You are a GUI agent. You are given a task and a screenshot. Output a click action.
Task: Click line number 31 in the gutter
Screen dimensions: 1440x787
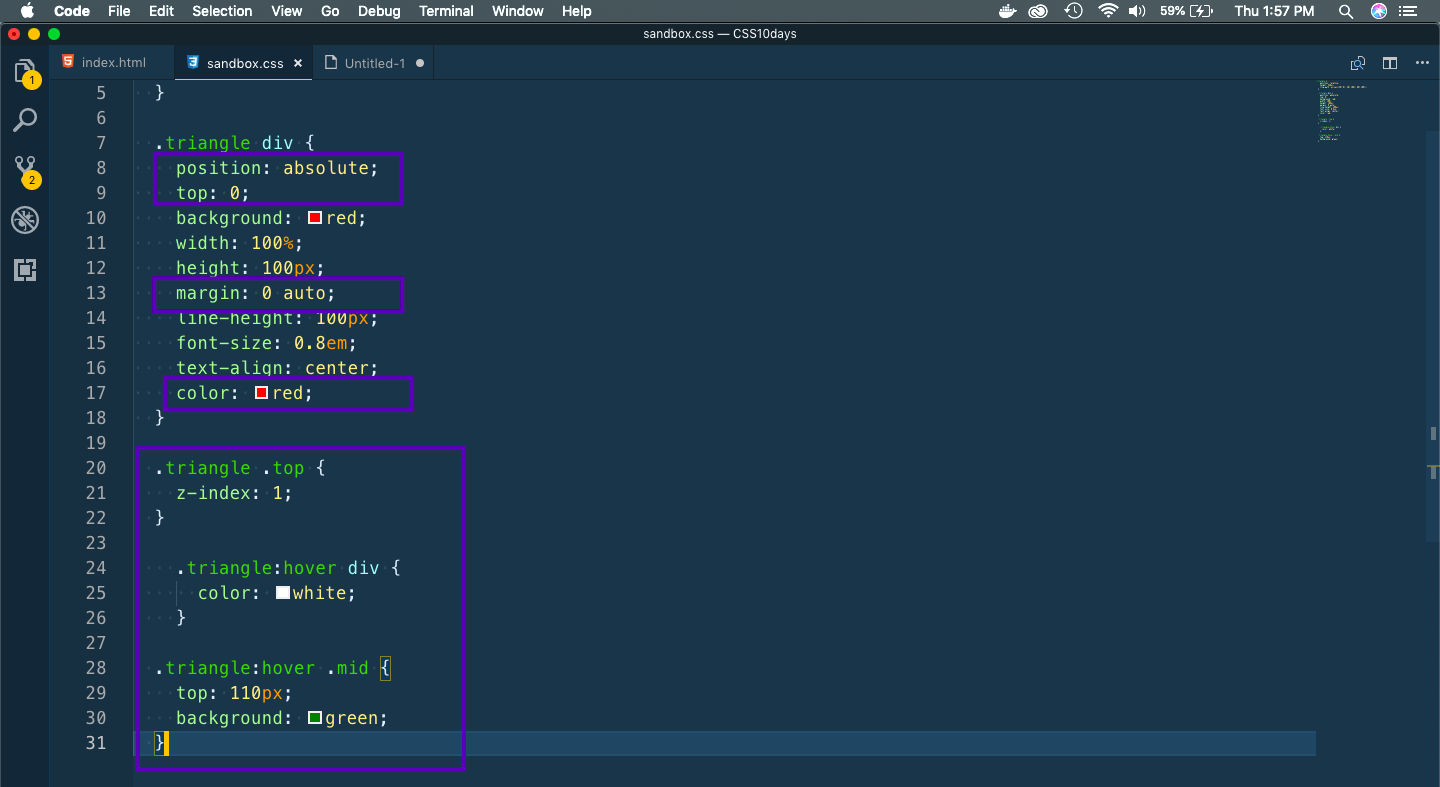pos(96,743)
